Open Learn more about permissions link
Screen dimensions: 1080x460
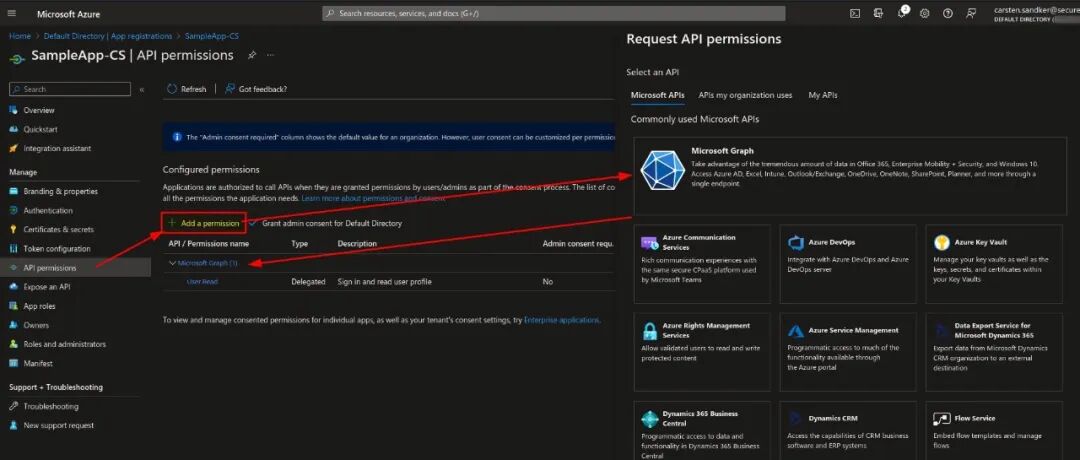[x=373, y=198]
